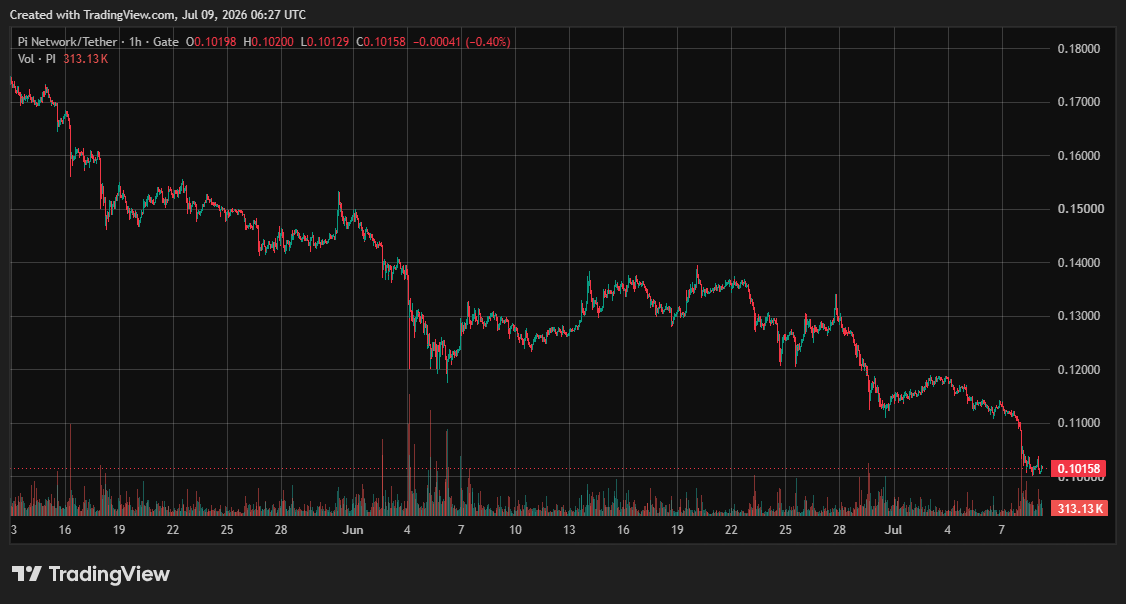1126x604 pixels.
Task: Click the Gate exchange label
Action: [x=166, y=42]
